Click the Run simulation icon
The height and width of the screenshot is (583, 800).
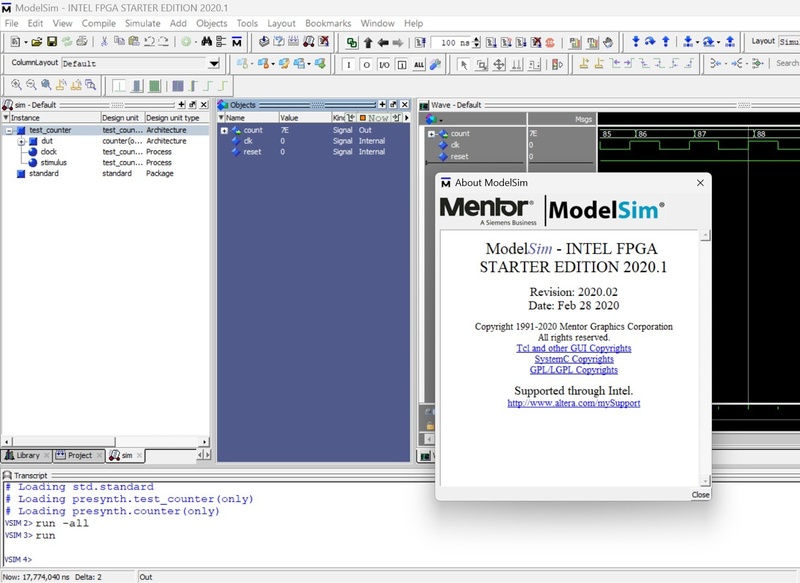[x=491, y=43]
